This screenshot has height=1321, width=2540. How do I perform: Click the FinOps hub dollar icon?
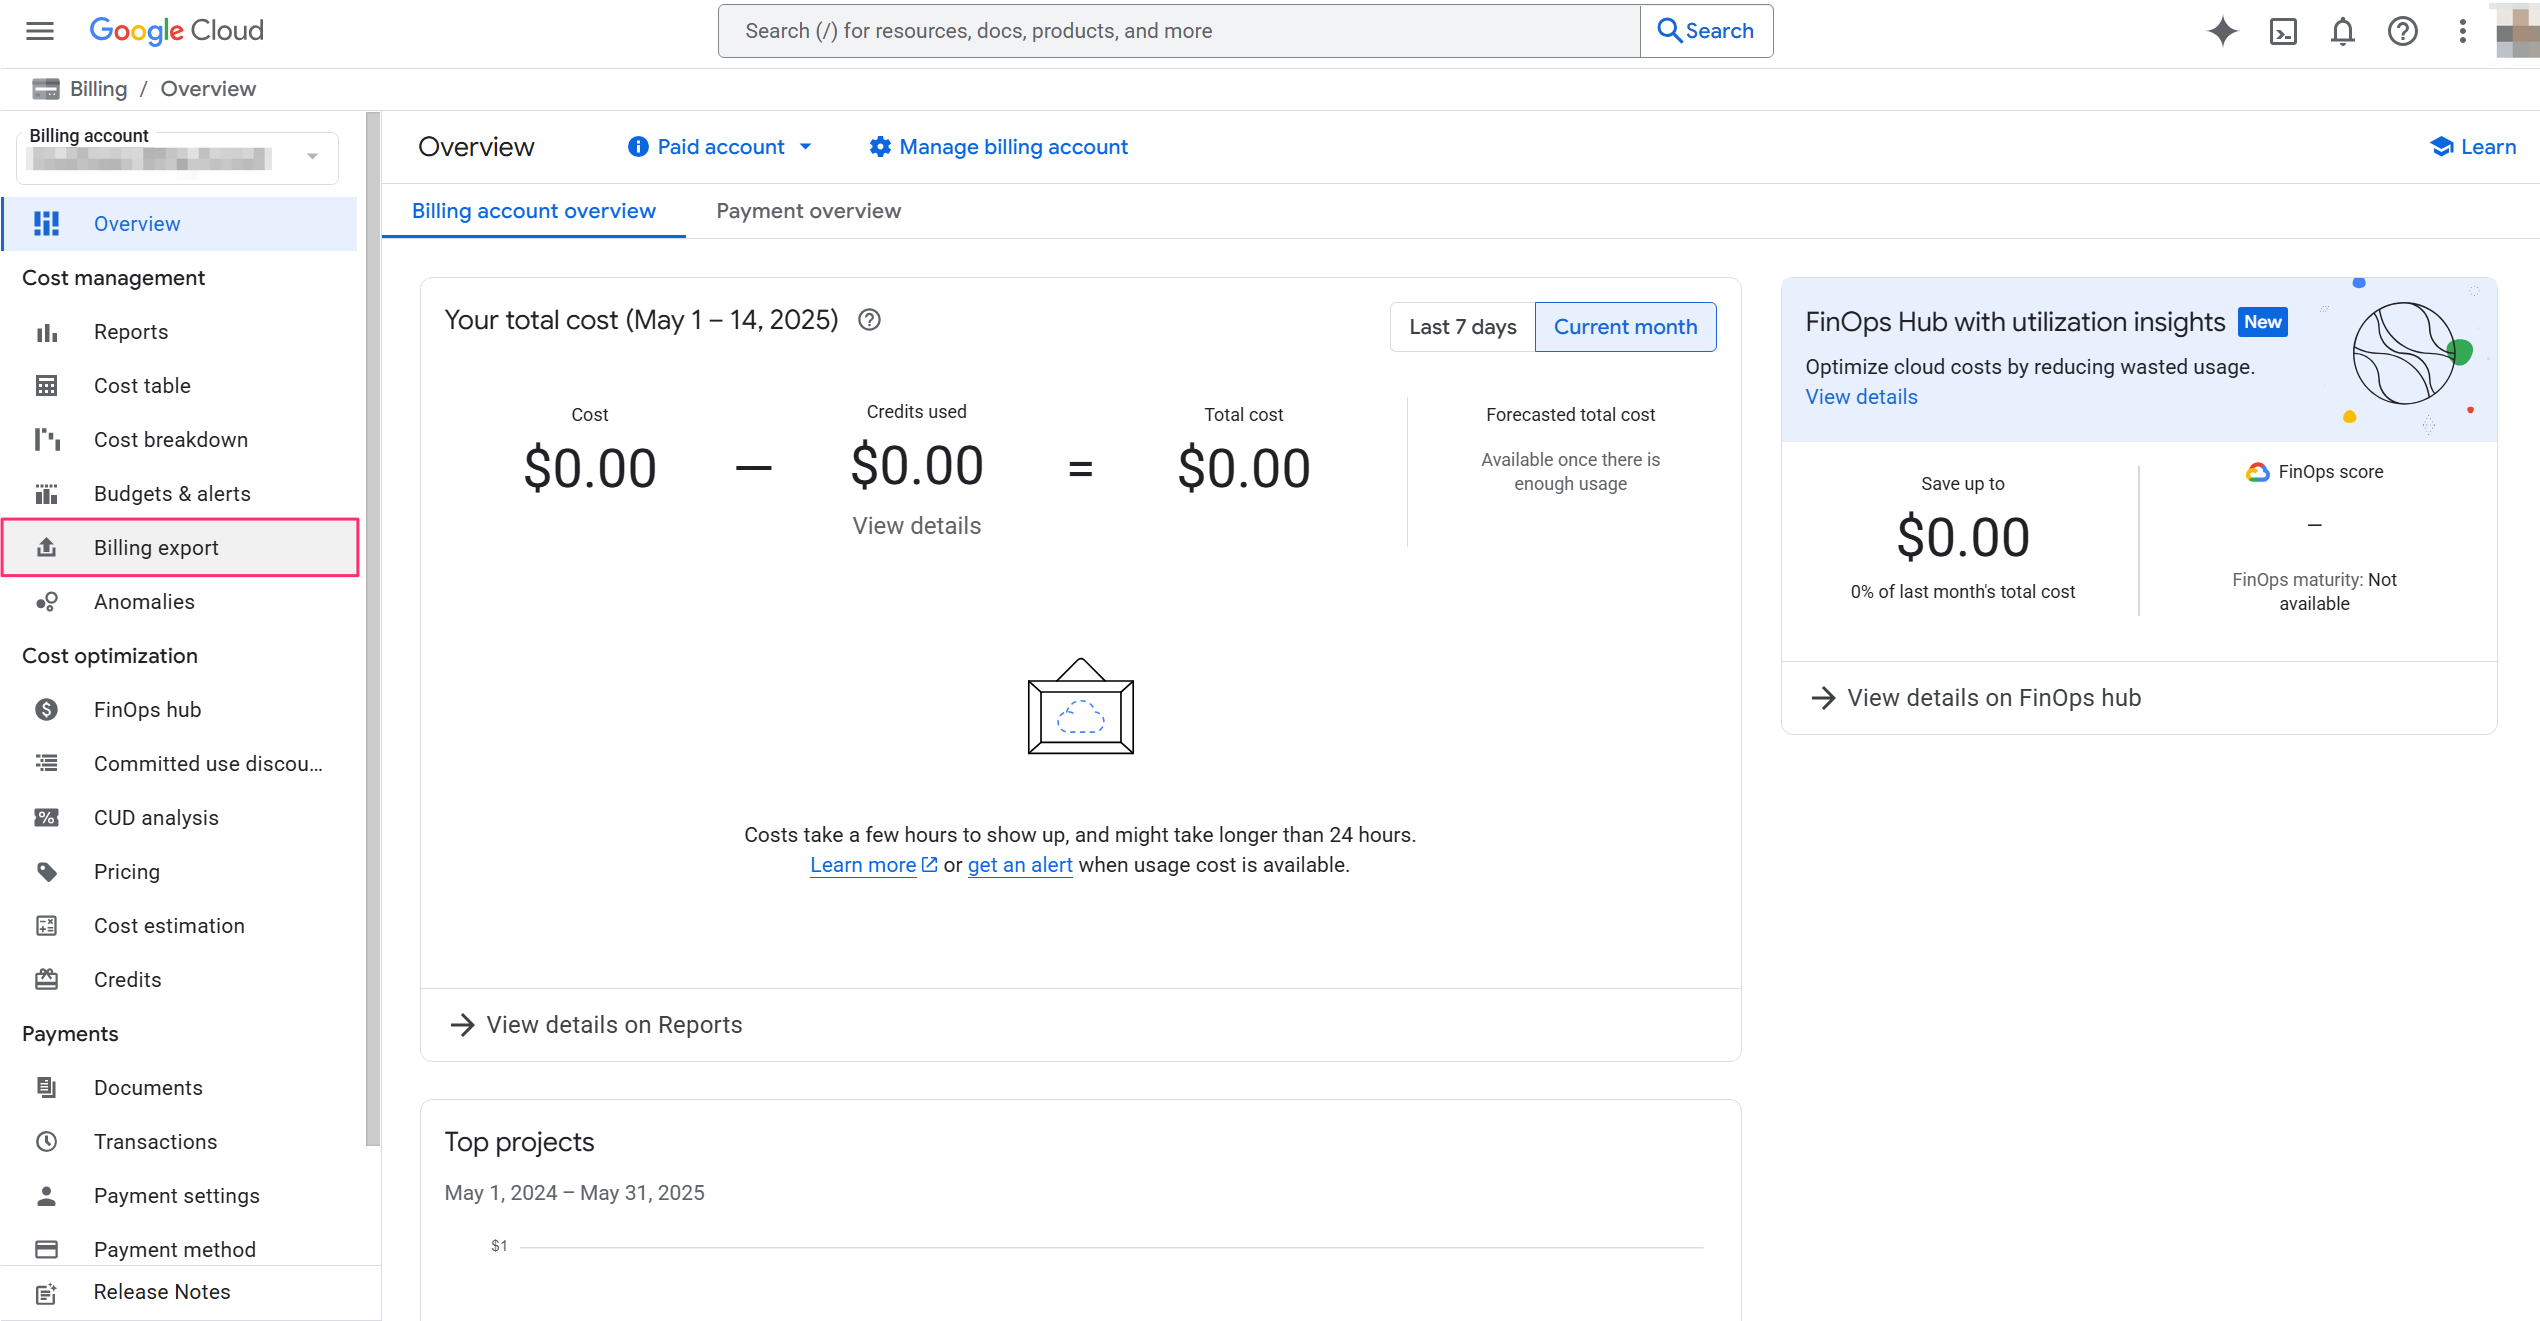(46, 709)
